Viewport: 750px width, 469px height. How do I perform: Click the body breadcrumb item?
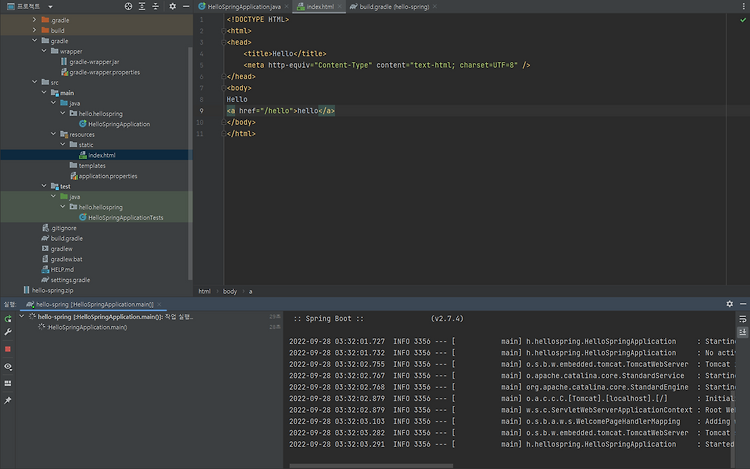[230, 291]
